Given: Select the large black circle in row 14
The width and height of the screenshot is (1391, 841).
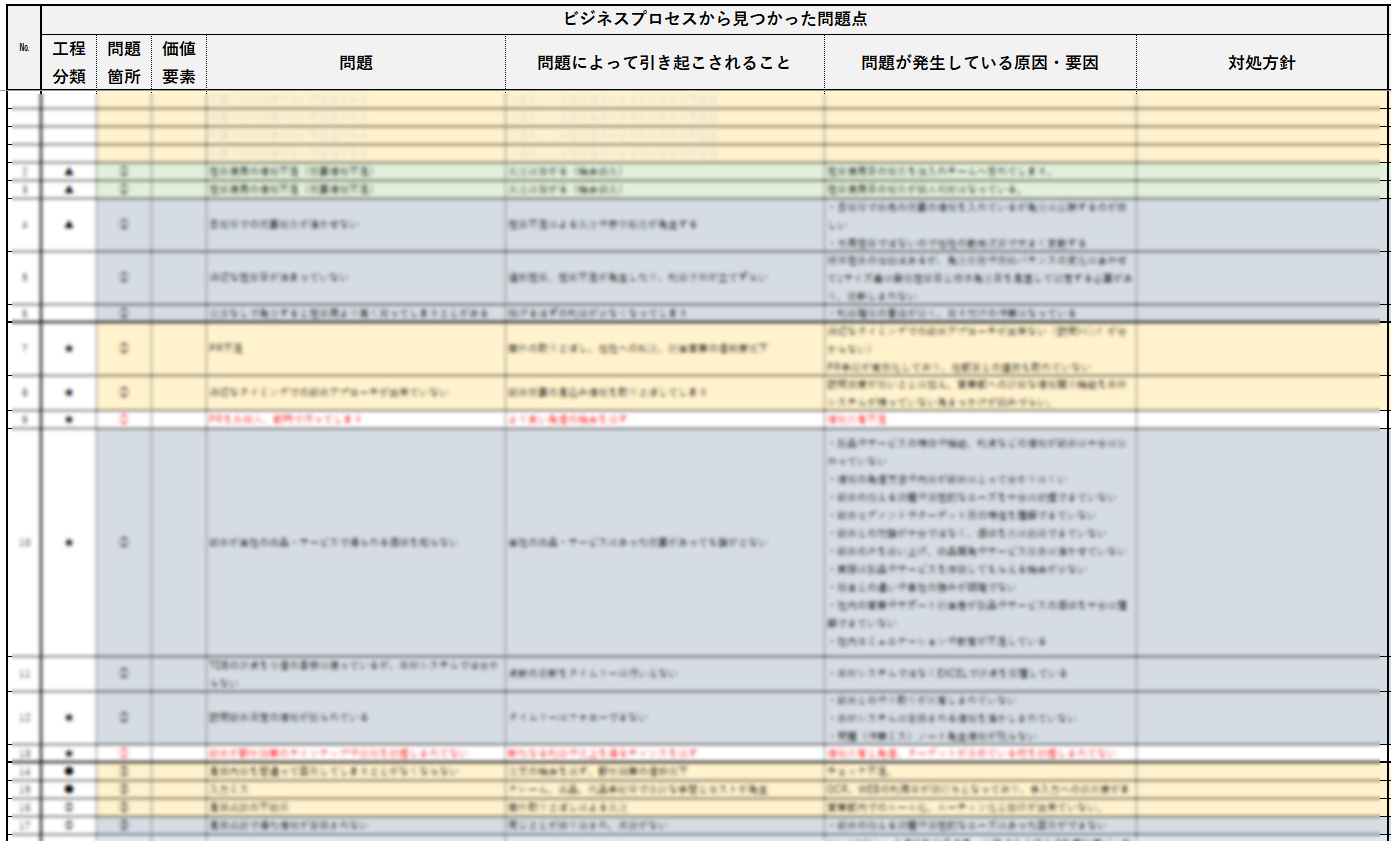Looking at the screenshot, I should [69, 772].
